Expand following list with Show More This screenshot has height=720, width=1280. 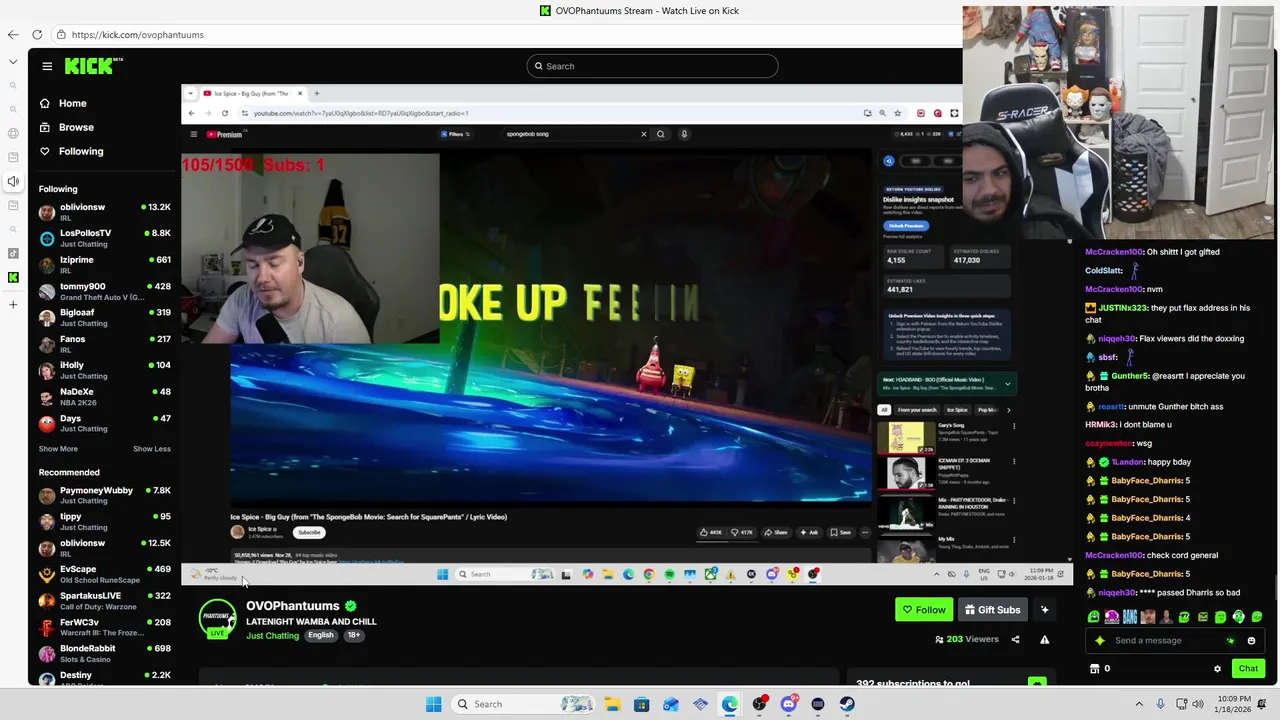click(58, 449)
